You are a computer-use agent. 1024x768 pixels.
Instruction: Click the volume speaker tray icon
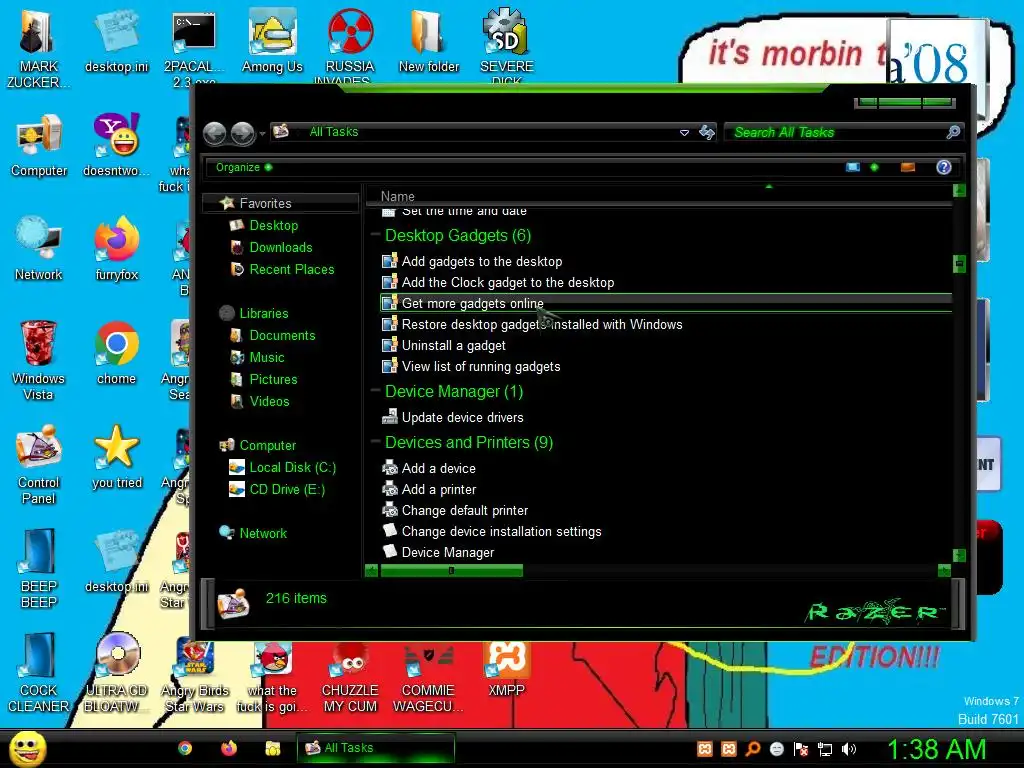(x=848, y=749)
